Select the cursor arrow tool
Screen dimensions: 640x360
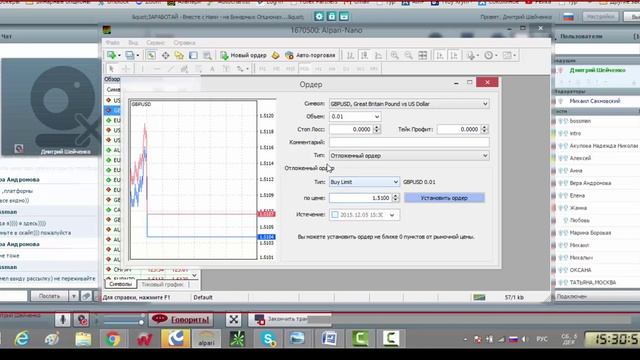point(111,69)
